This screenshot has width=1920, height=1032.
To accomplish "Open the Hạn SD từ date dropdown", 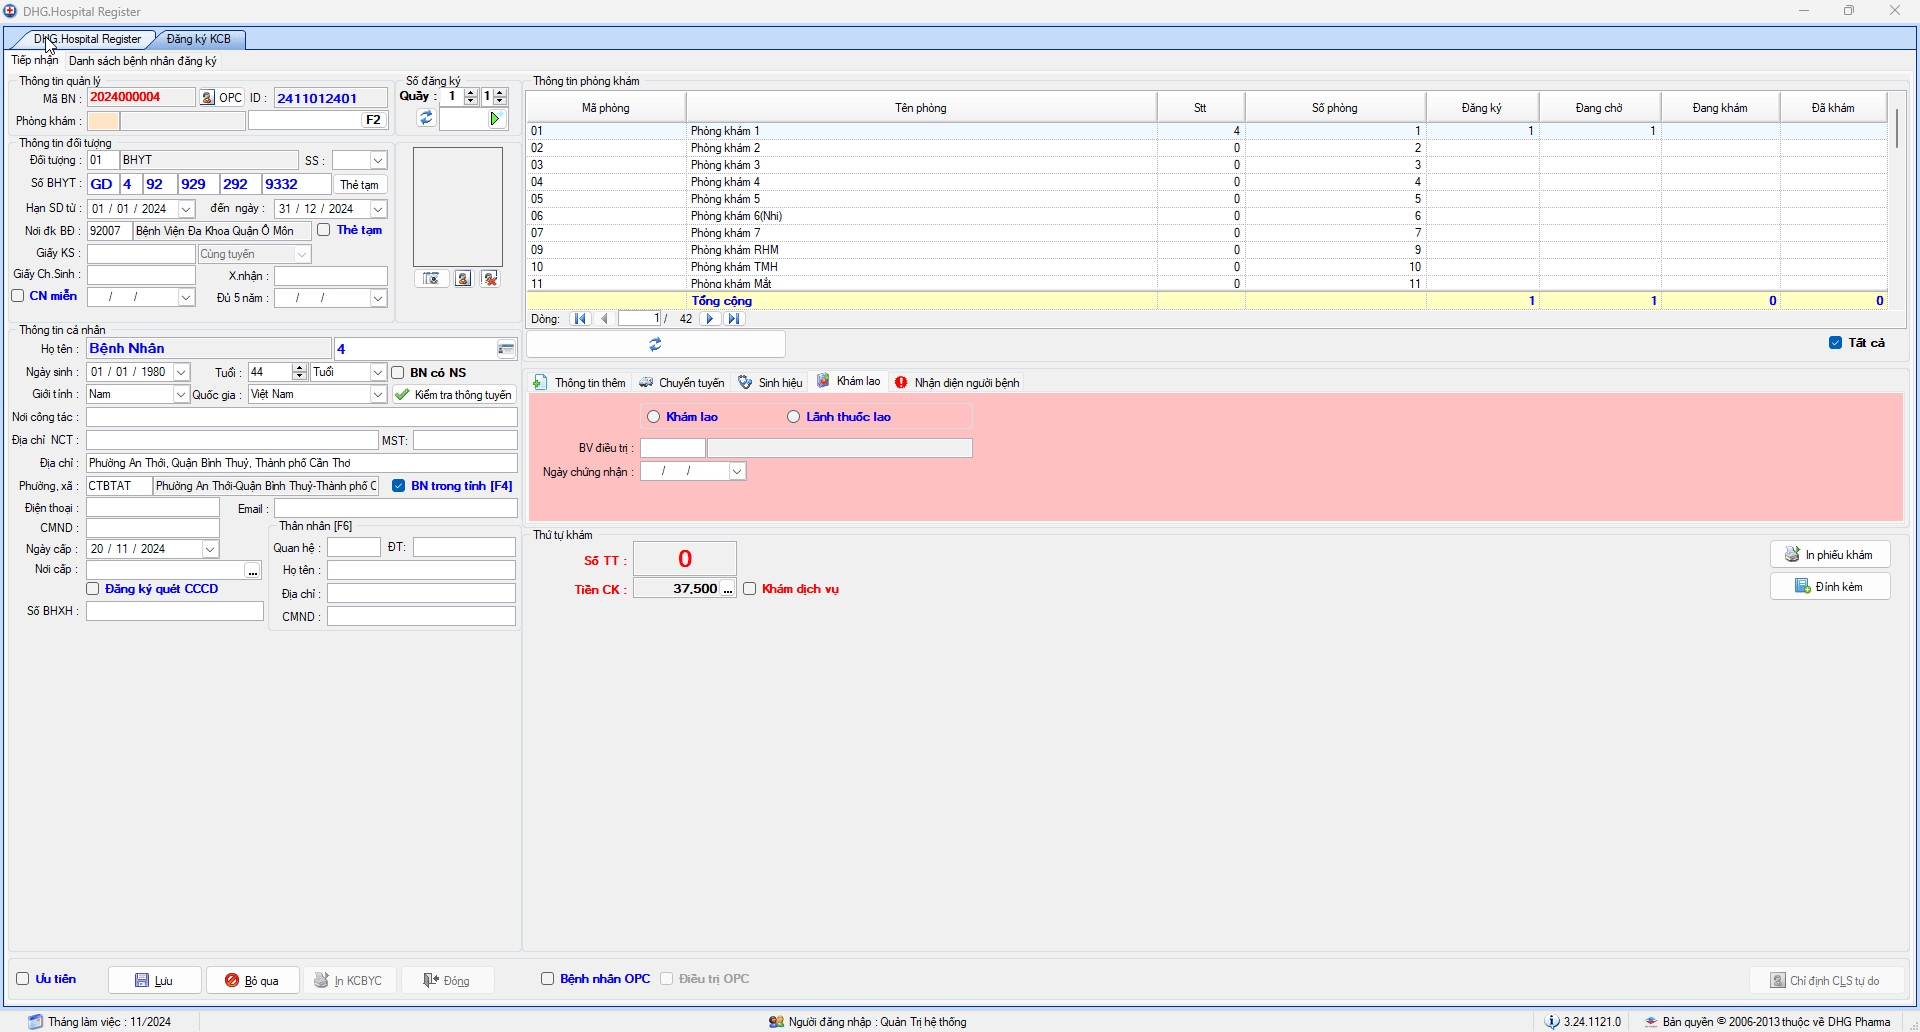I will click(x=186, y=209).
